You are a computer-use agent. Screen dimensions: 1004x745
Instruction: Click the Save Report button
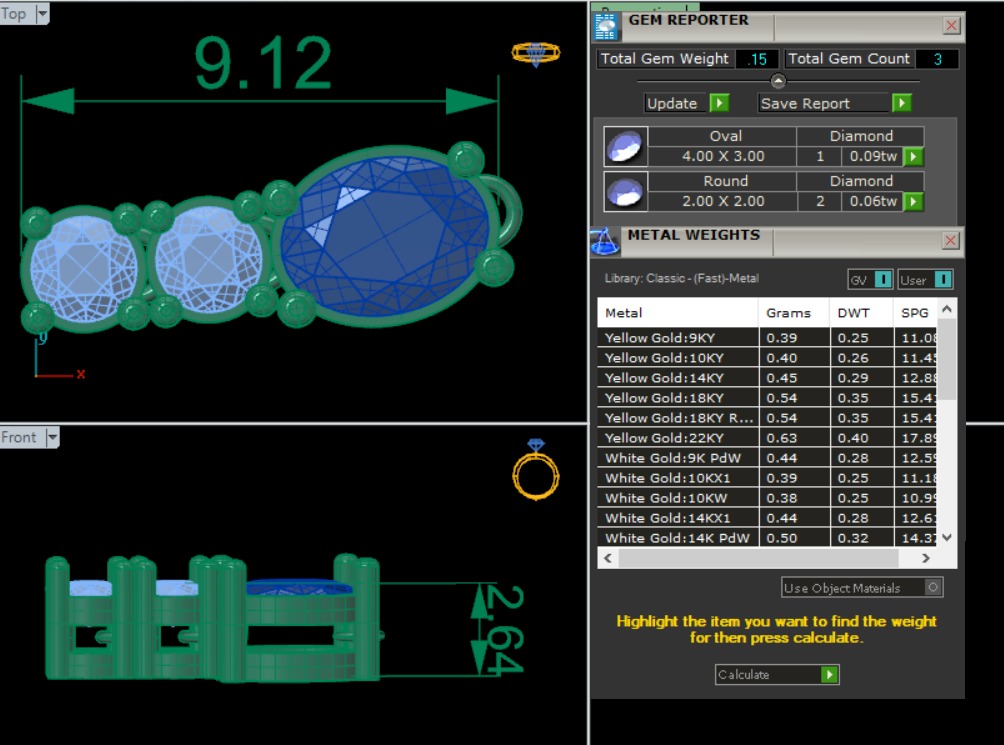pos(825,103)
